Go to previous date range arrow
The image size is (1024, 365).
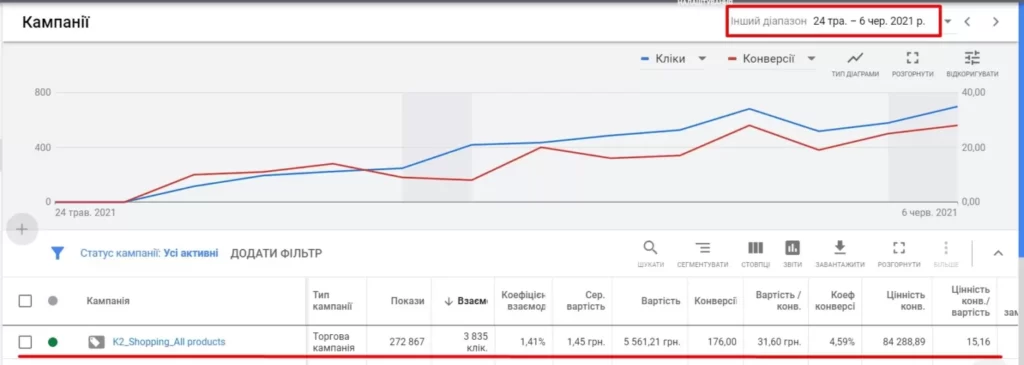[968, 22]
